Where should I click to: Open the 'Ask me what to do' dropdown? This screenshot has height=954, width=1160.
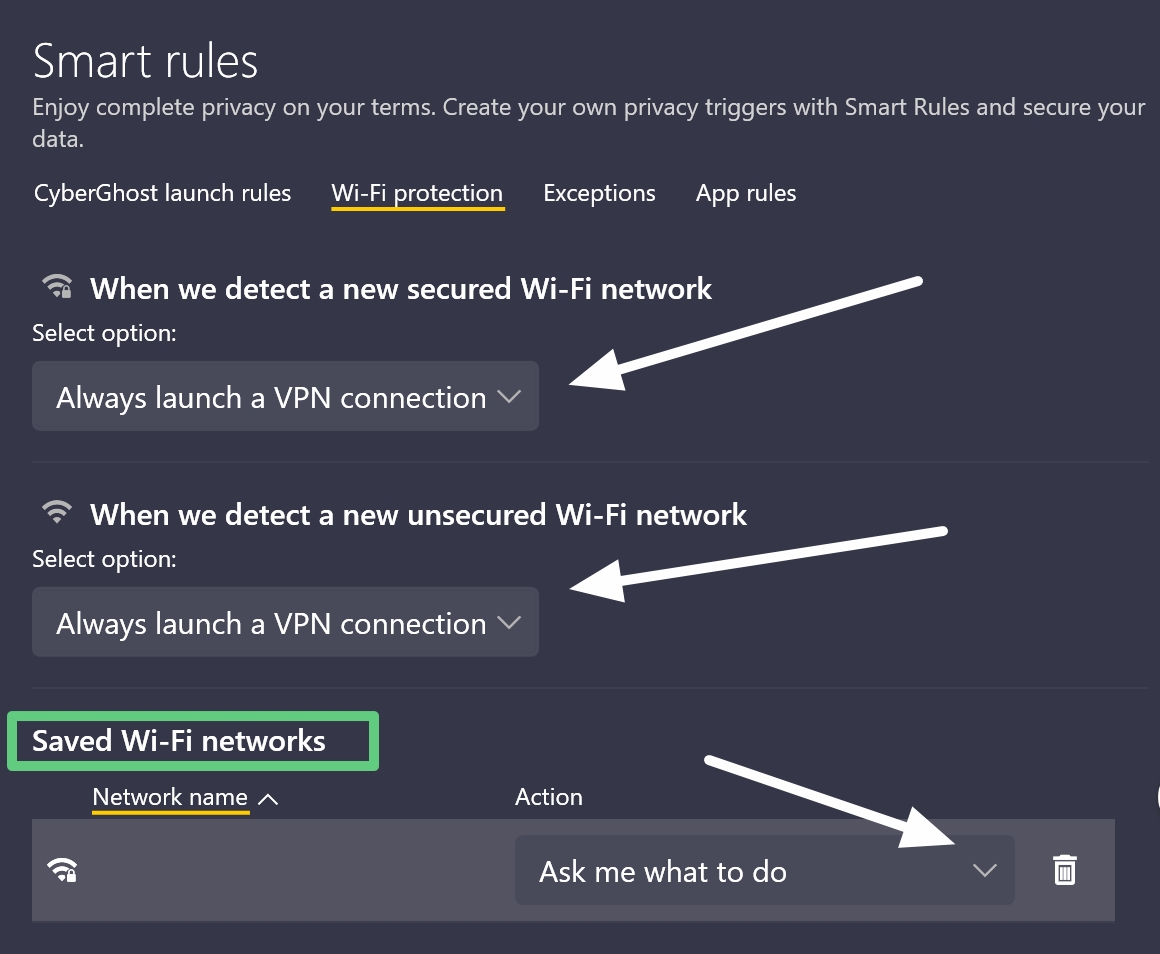(x=765, y=870)
